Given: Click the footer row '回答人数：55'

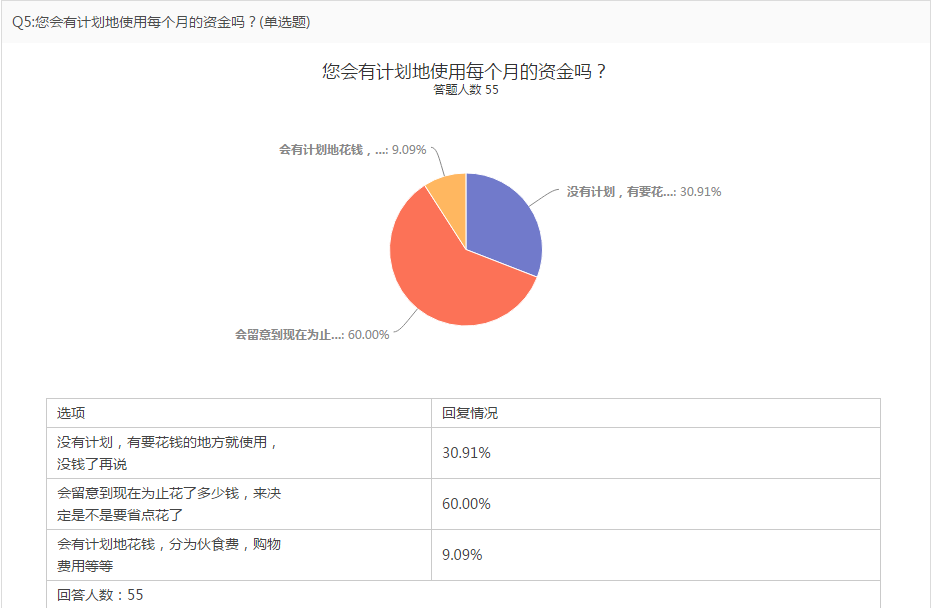Looking at the screenshot, I should [464, 594].
